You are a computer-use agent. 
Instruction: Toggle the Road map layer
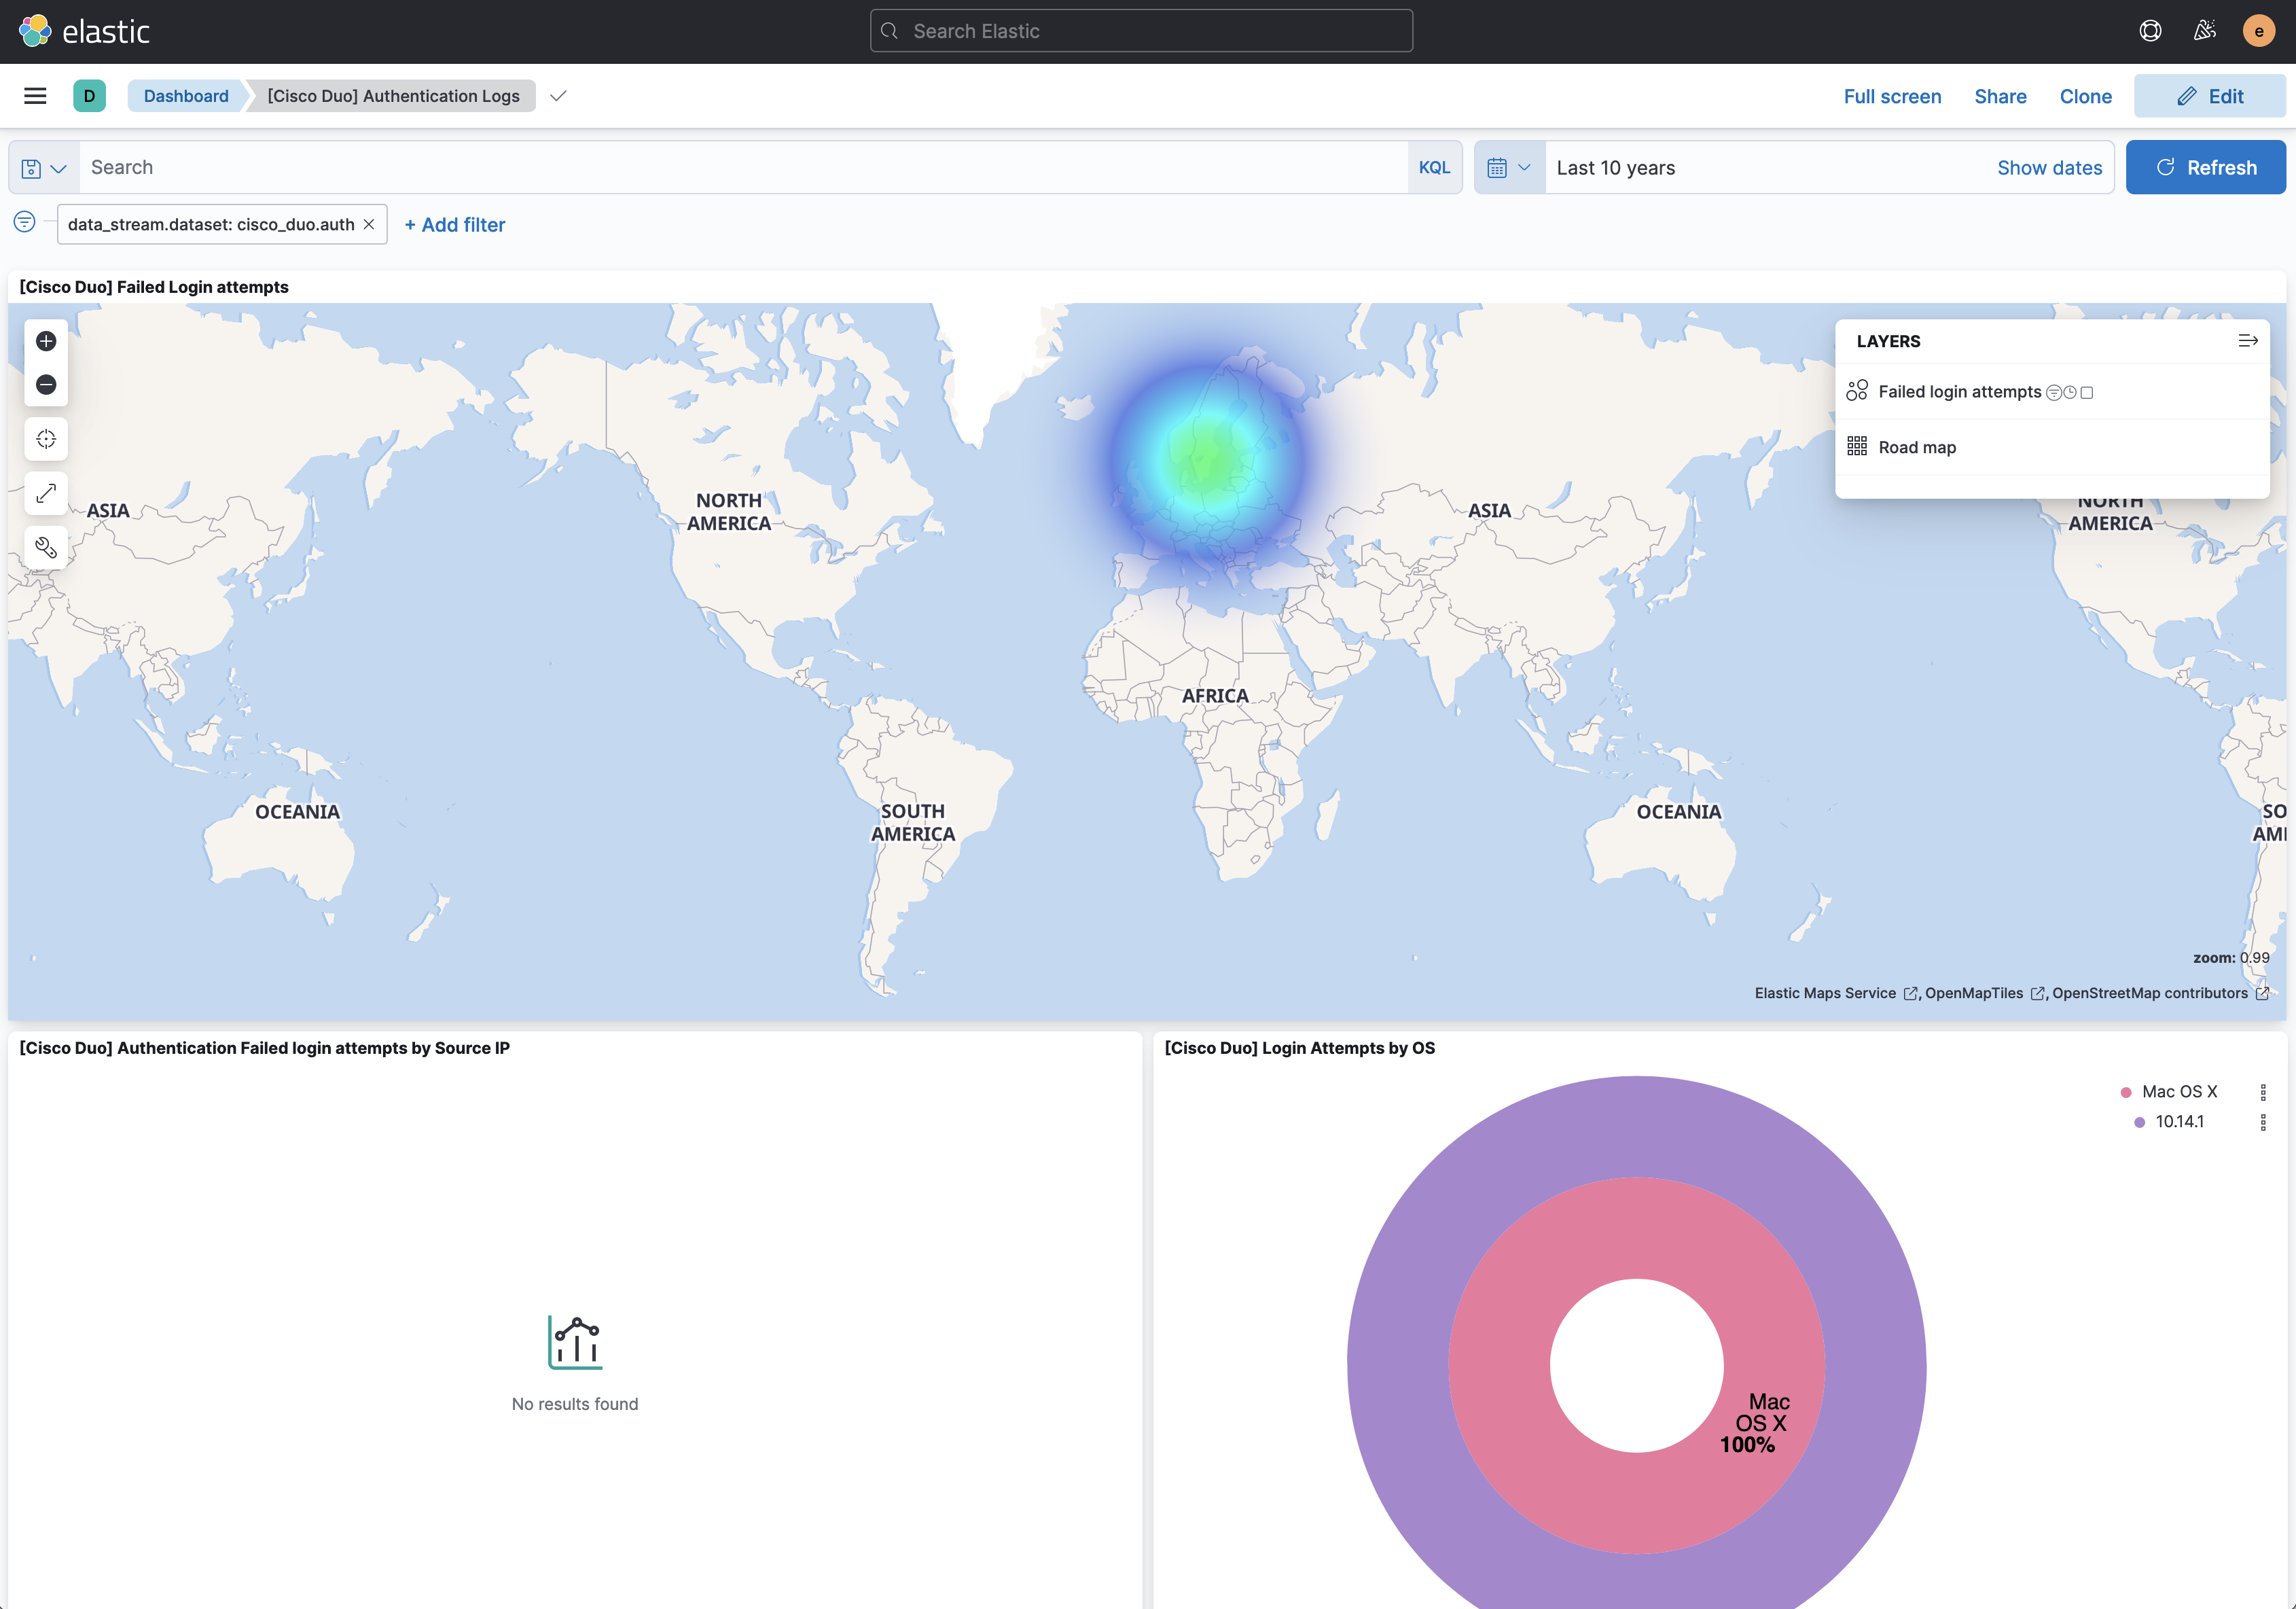click(x=1916, y=447)
